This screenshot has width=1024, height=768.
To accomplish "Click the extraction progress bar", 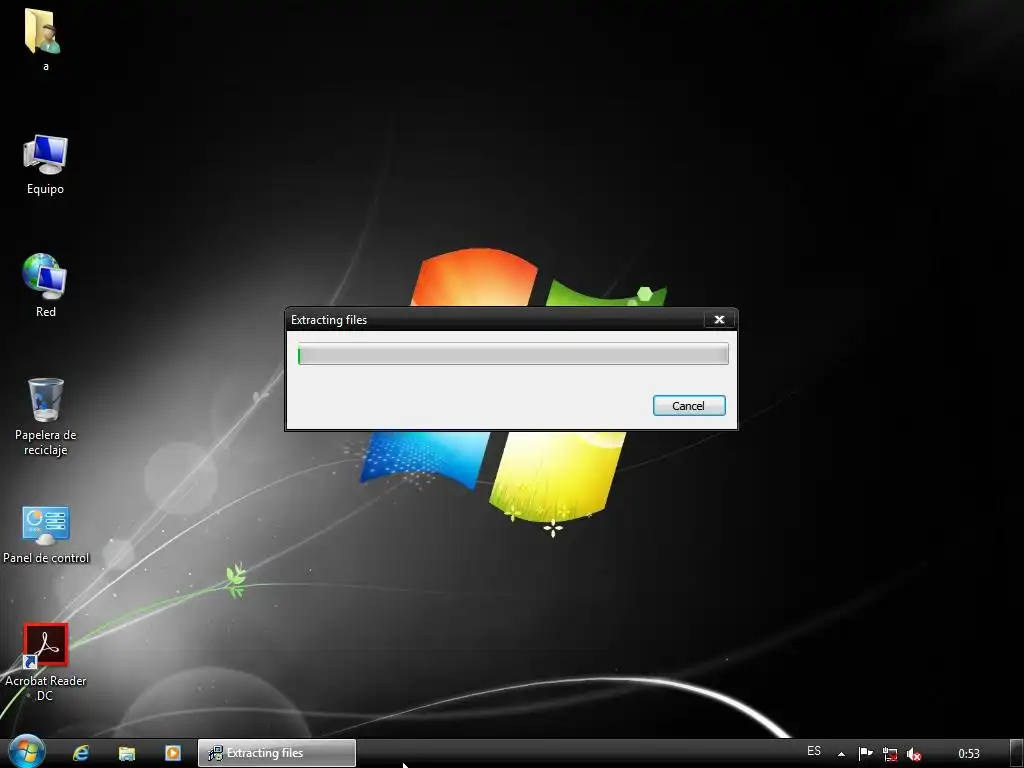I will tap(513, 354).
